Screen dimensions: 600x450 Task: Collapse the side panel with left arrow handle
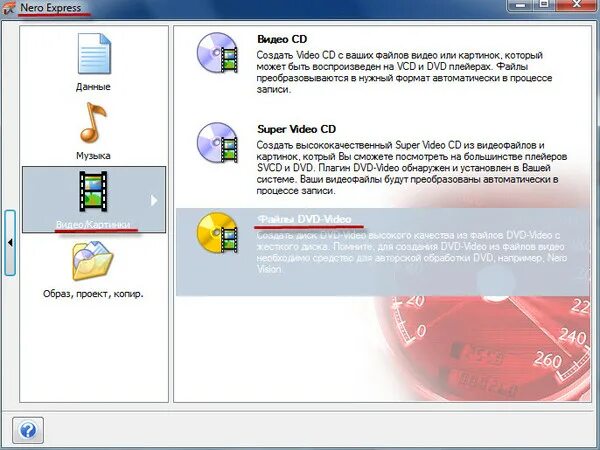[x=10, y=243]
